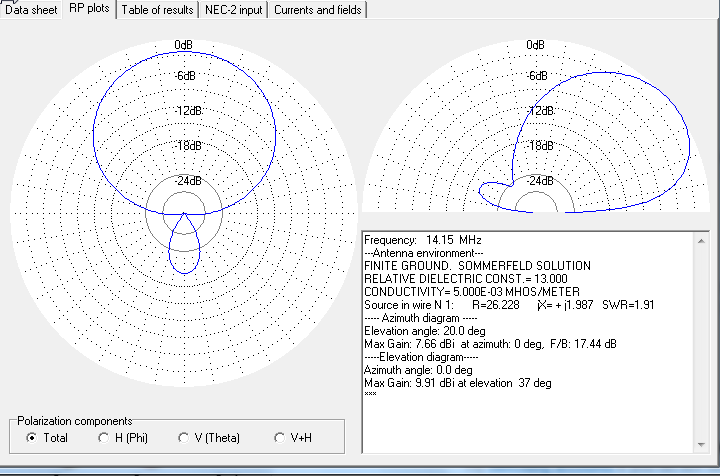
Task: Click the -6dB label on the right elevation plot
Action: [x=540, y=77]
